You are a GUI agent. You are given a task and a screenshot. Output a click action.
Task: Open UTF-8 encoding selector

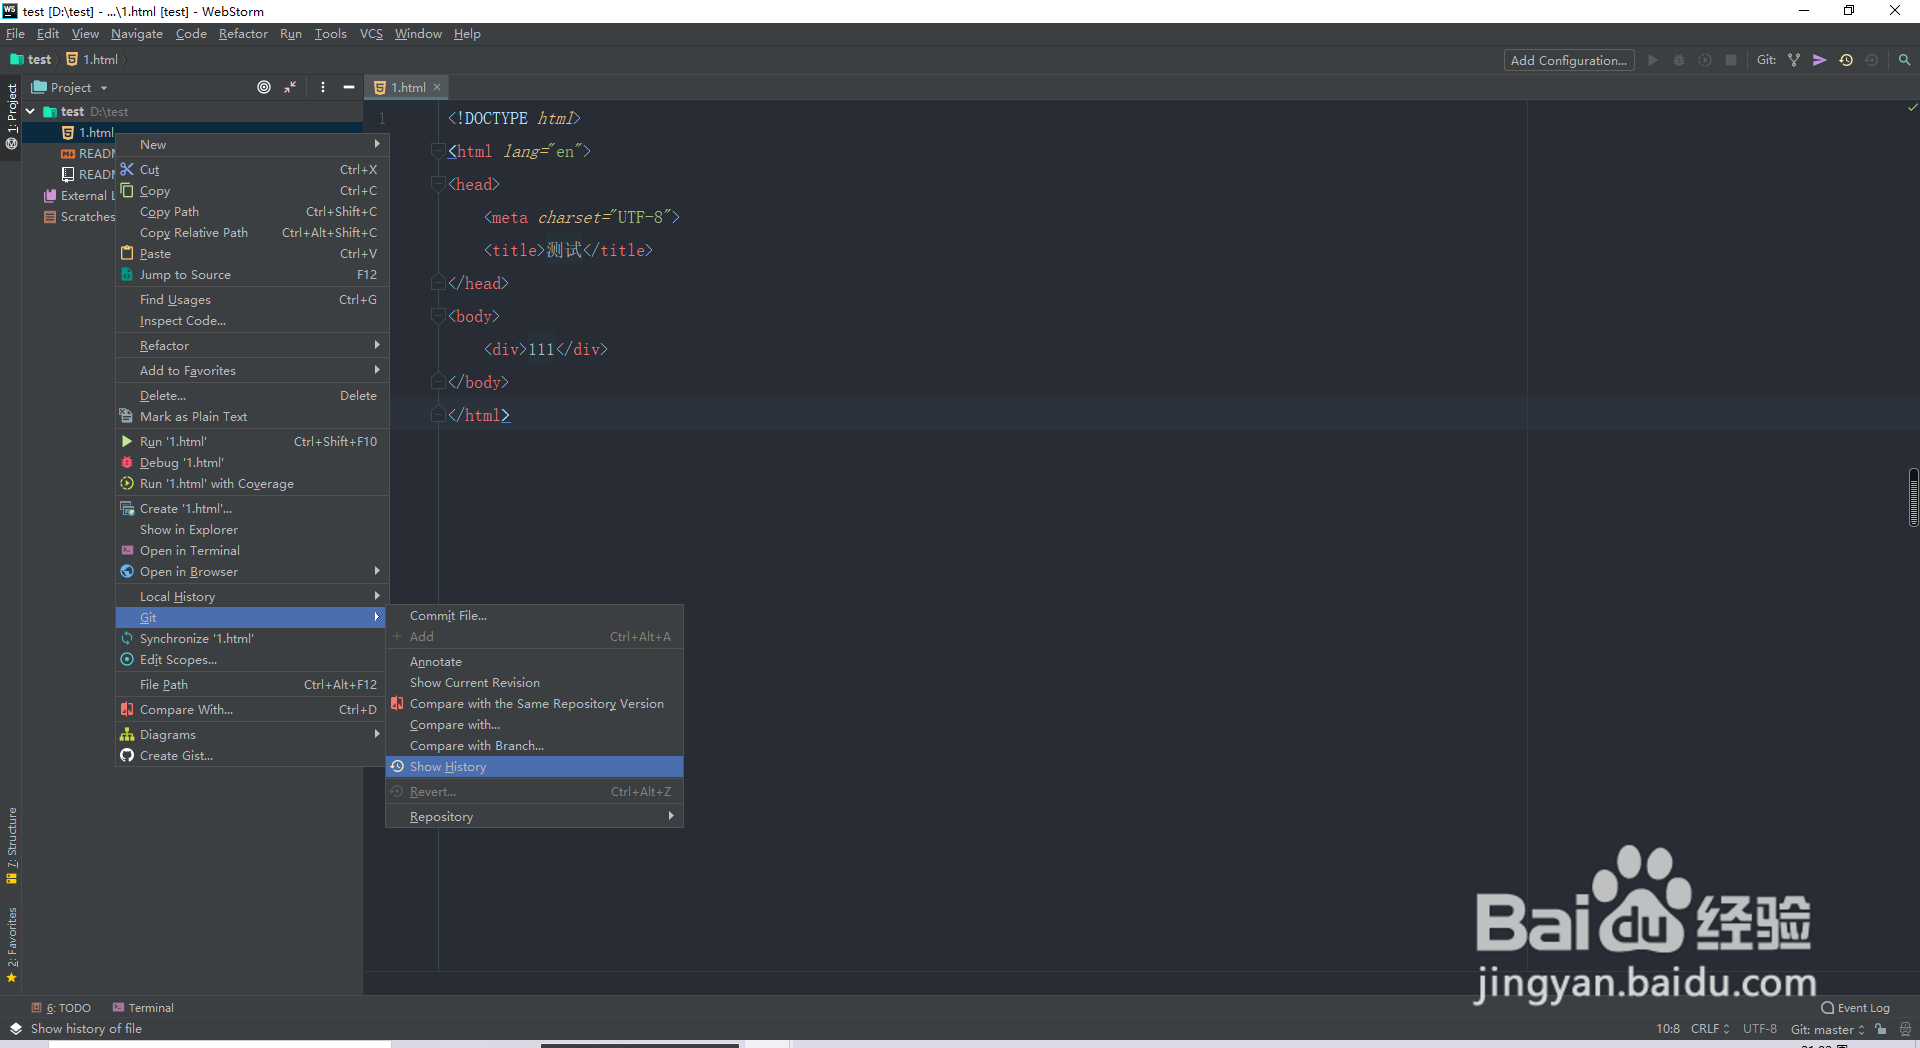(x=1760, y=1028)
